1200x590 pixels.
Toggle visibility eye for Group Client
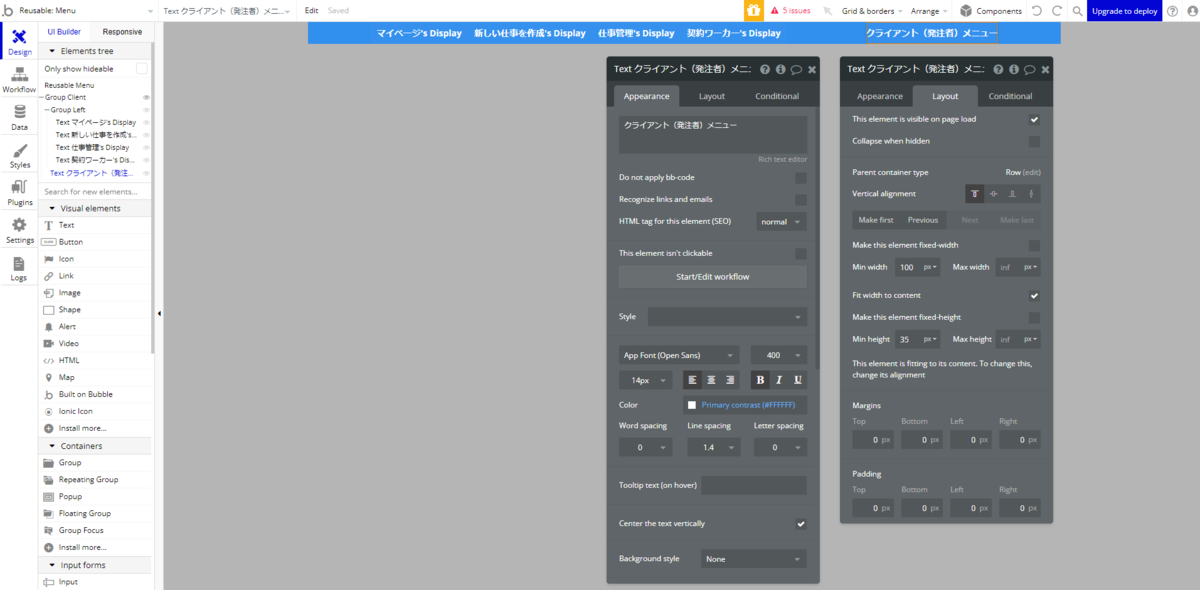click(146, 98)
